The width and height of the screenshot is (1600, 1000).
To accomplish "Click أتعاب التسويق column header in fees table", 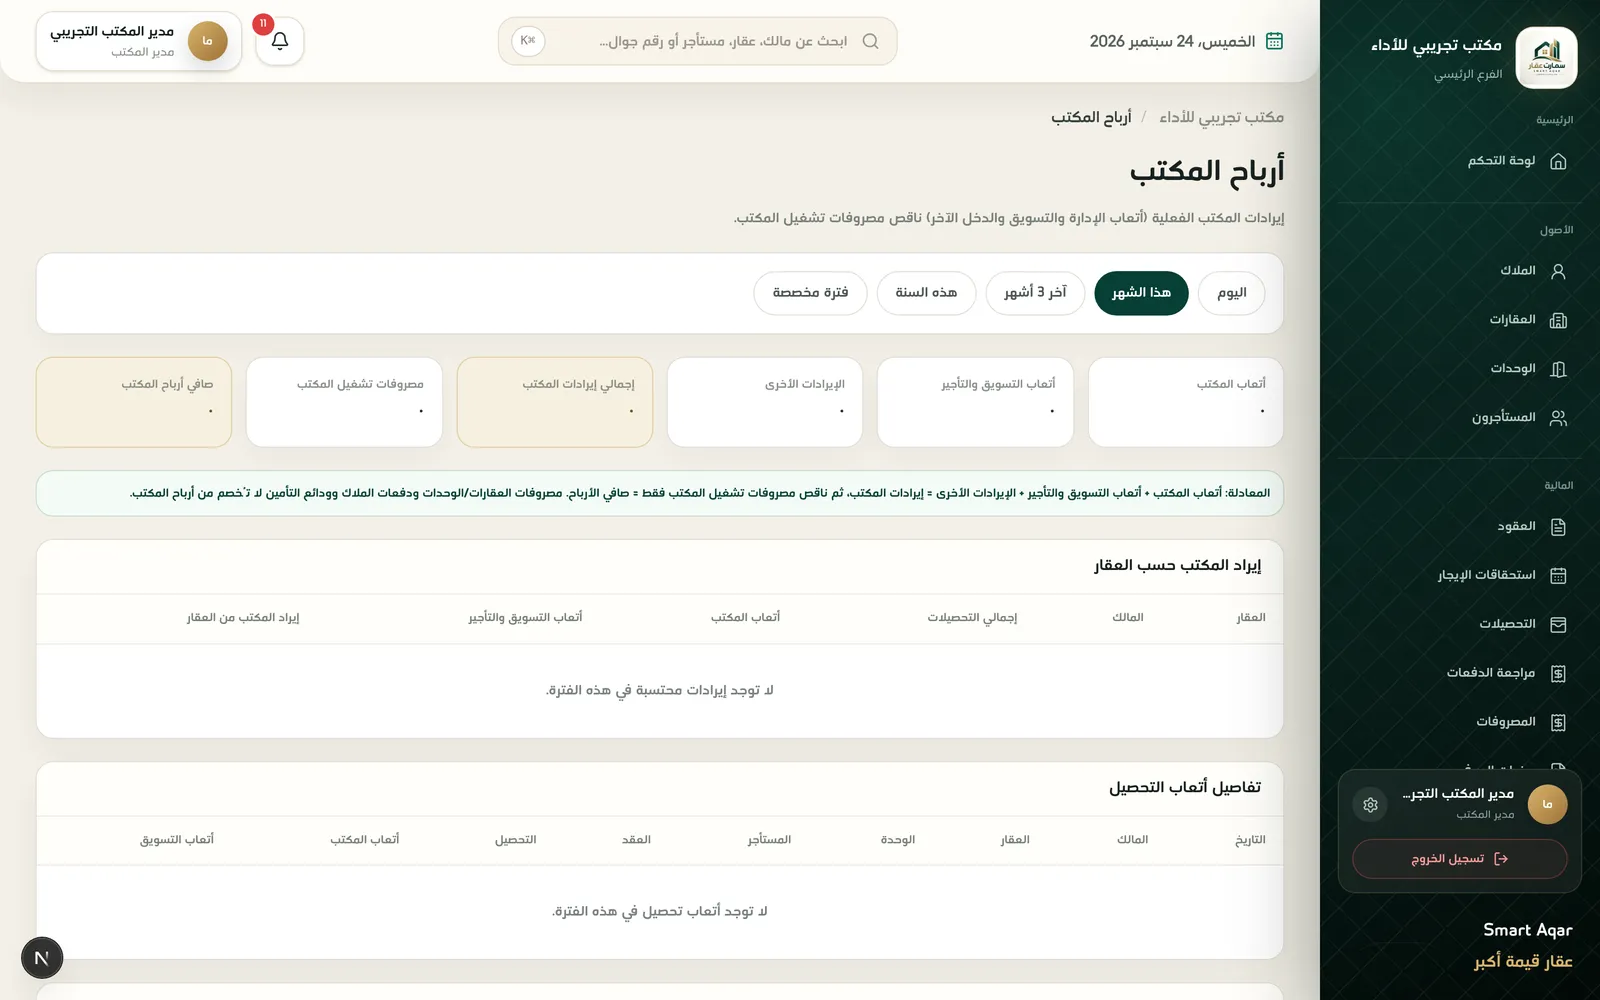I will [x=177, y=840].
